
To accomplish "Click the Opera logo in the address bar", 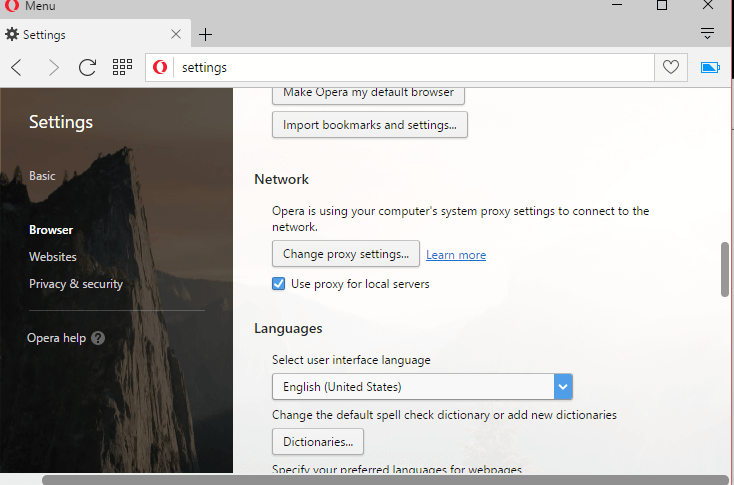I will pos(160,67).
